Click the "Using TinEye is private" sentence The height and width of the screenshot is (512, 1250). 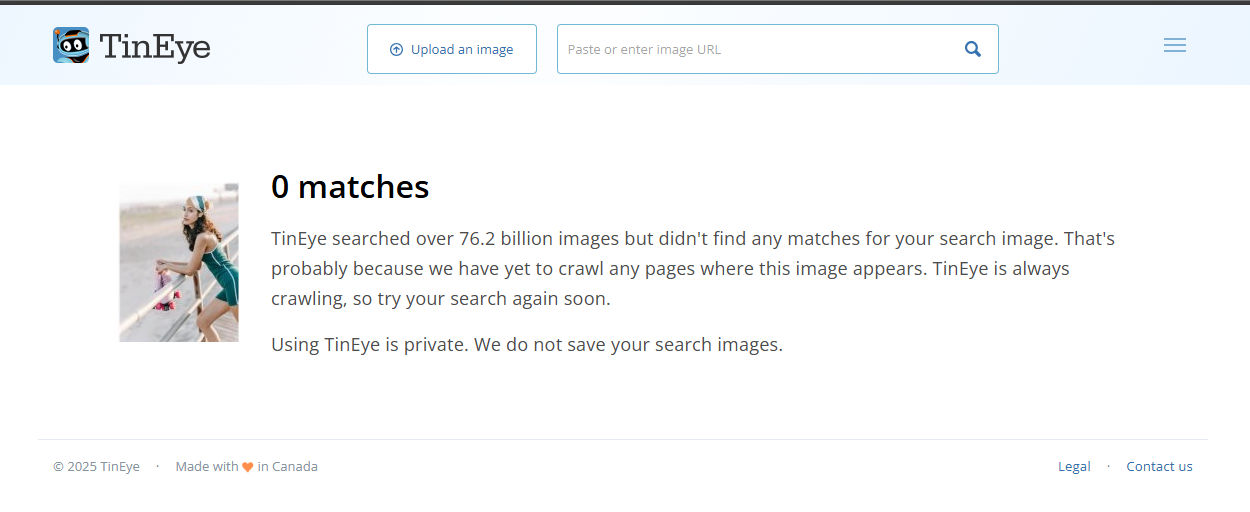click(x=369, y=345)
